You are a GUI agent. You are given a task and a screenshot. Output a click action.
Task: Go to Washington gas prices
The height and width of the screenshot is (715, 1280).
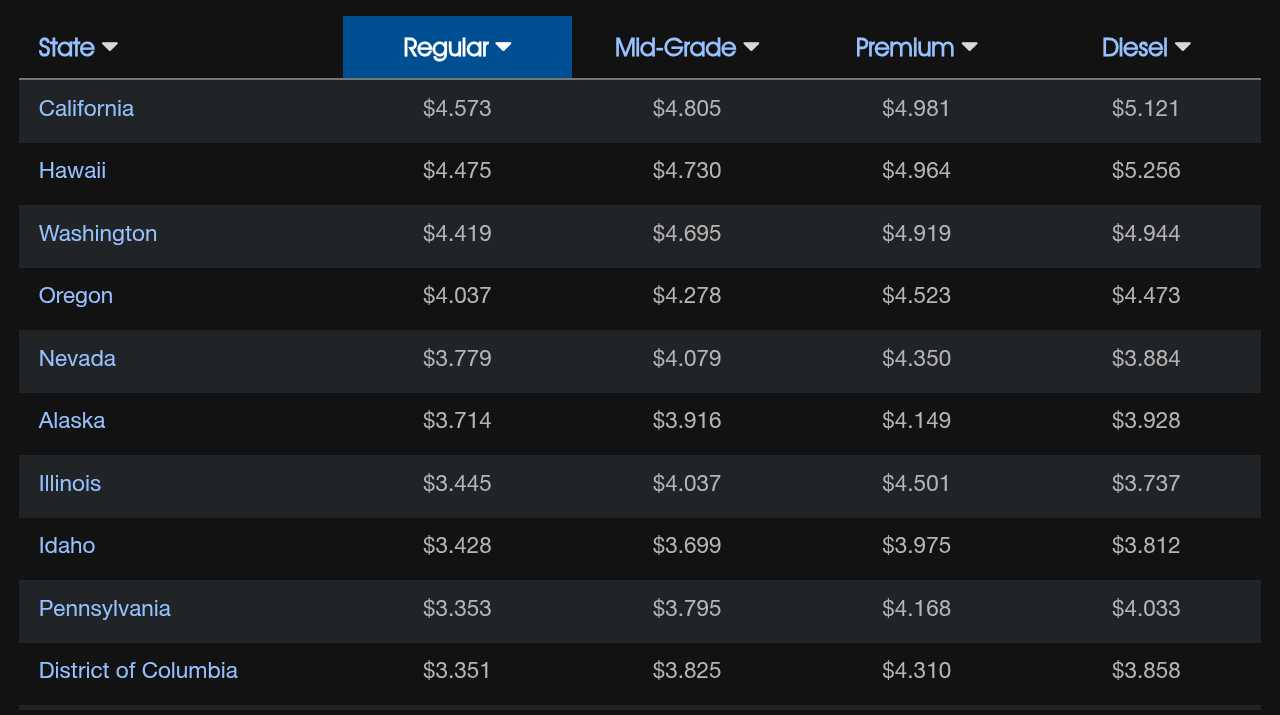click(98, 233)
